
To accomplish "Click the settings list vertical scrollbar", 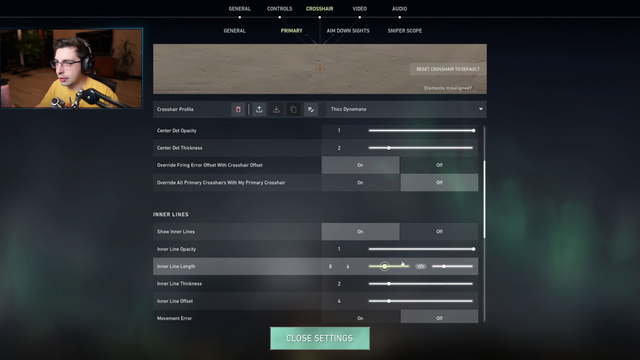I will pyautogui.click(x=484, y=199).
